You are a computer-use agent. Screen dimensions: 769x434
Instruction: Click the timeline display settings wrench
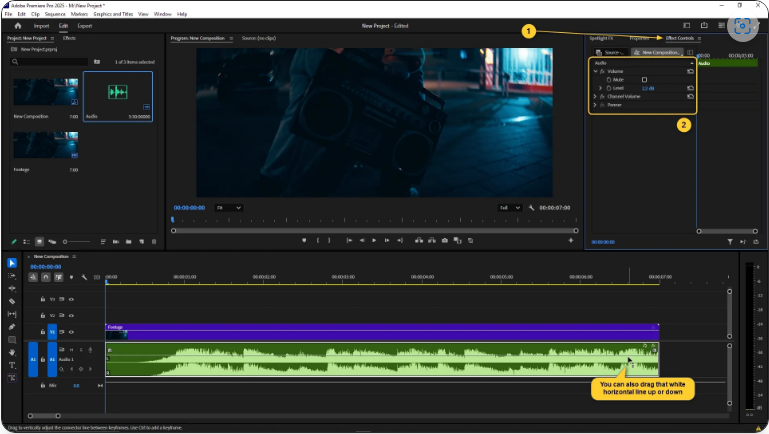click(84, 277)
